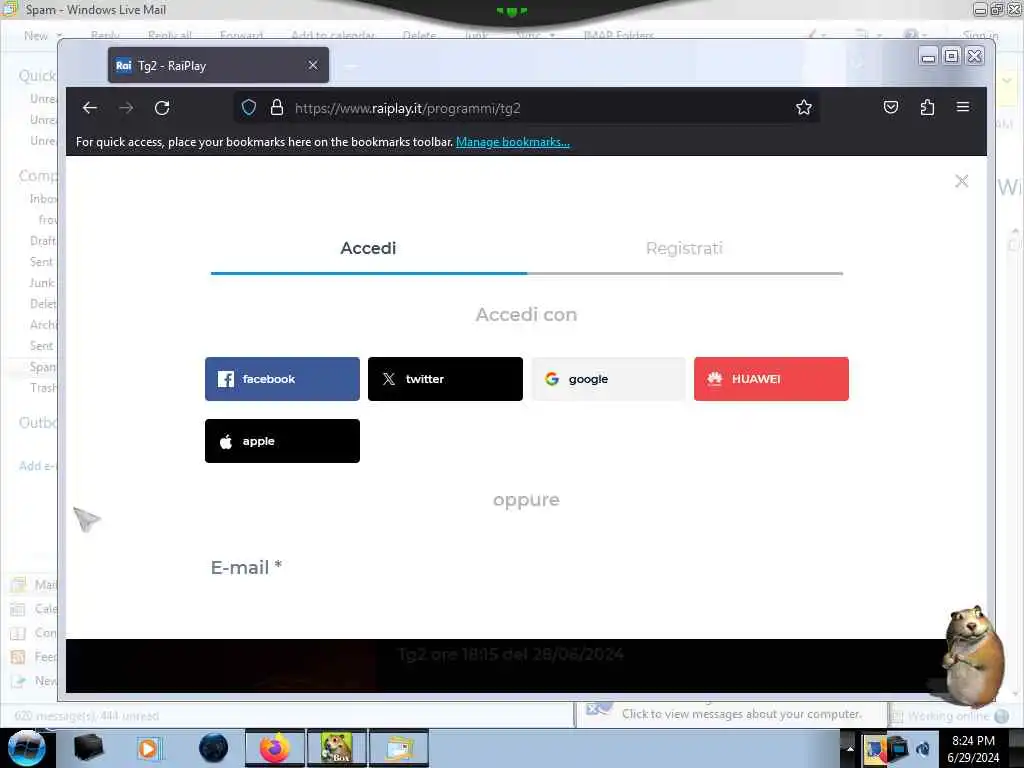Bookmark this page with the star icon
The width and height of the screenshot is (1024, 768).
[804, 107]
